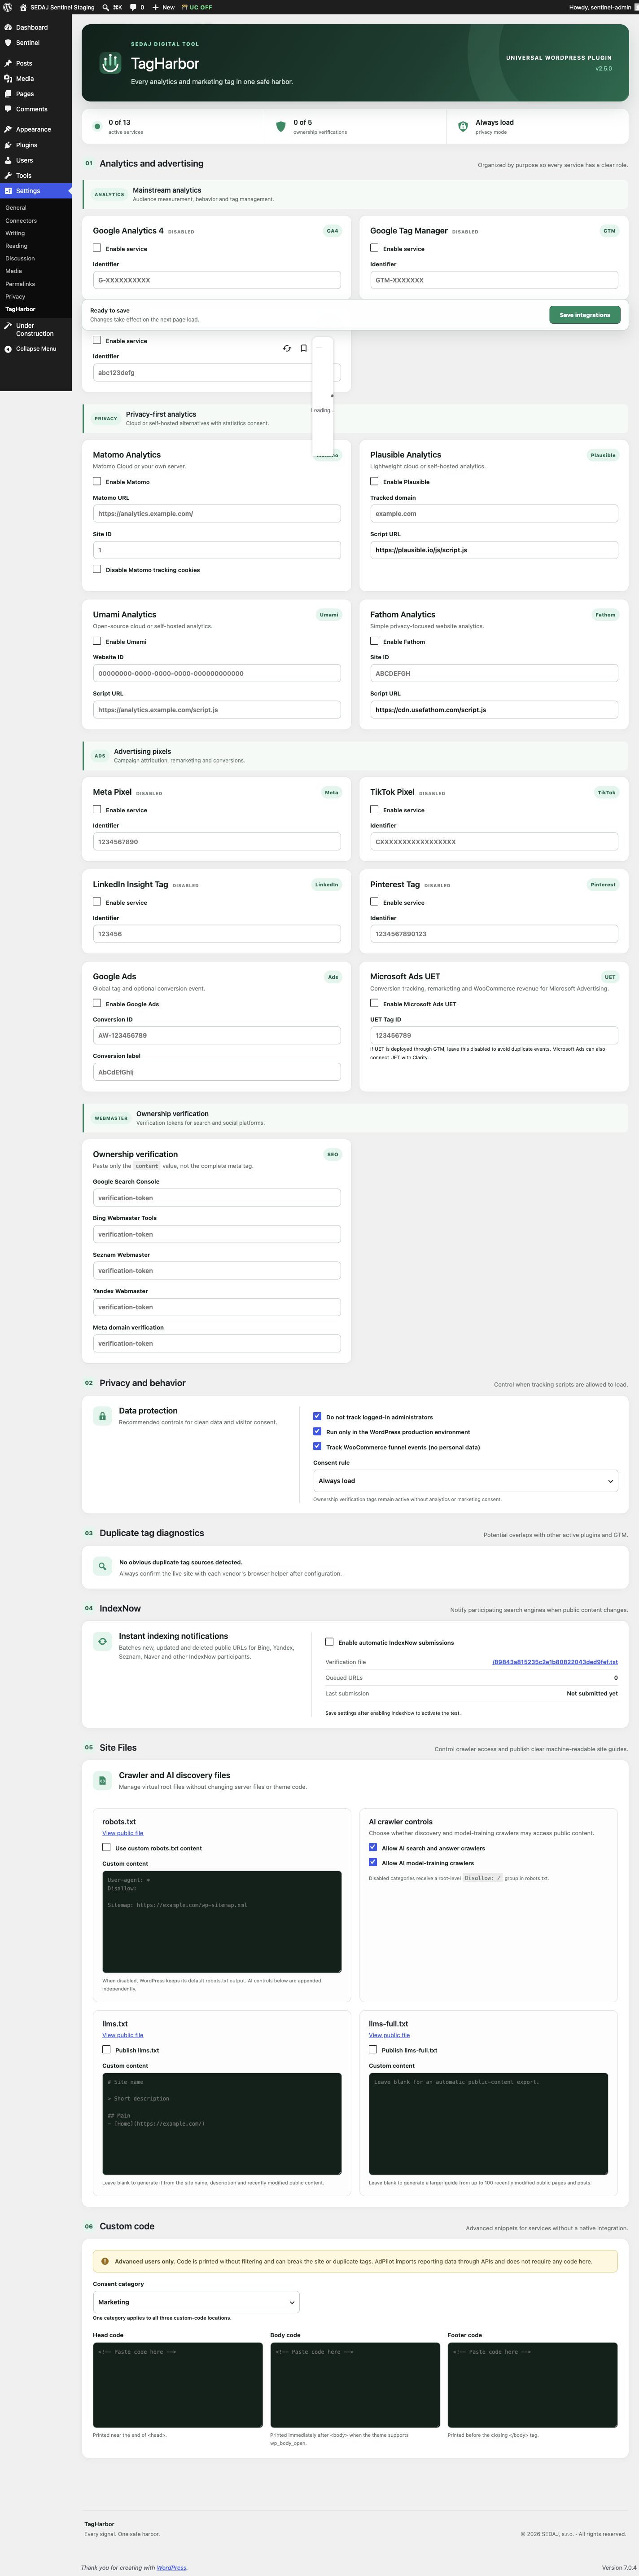Click the Data protection lock icon

pyautogui.click(x=102, y=1416)
